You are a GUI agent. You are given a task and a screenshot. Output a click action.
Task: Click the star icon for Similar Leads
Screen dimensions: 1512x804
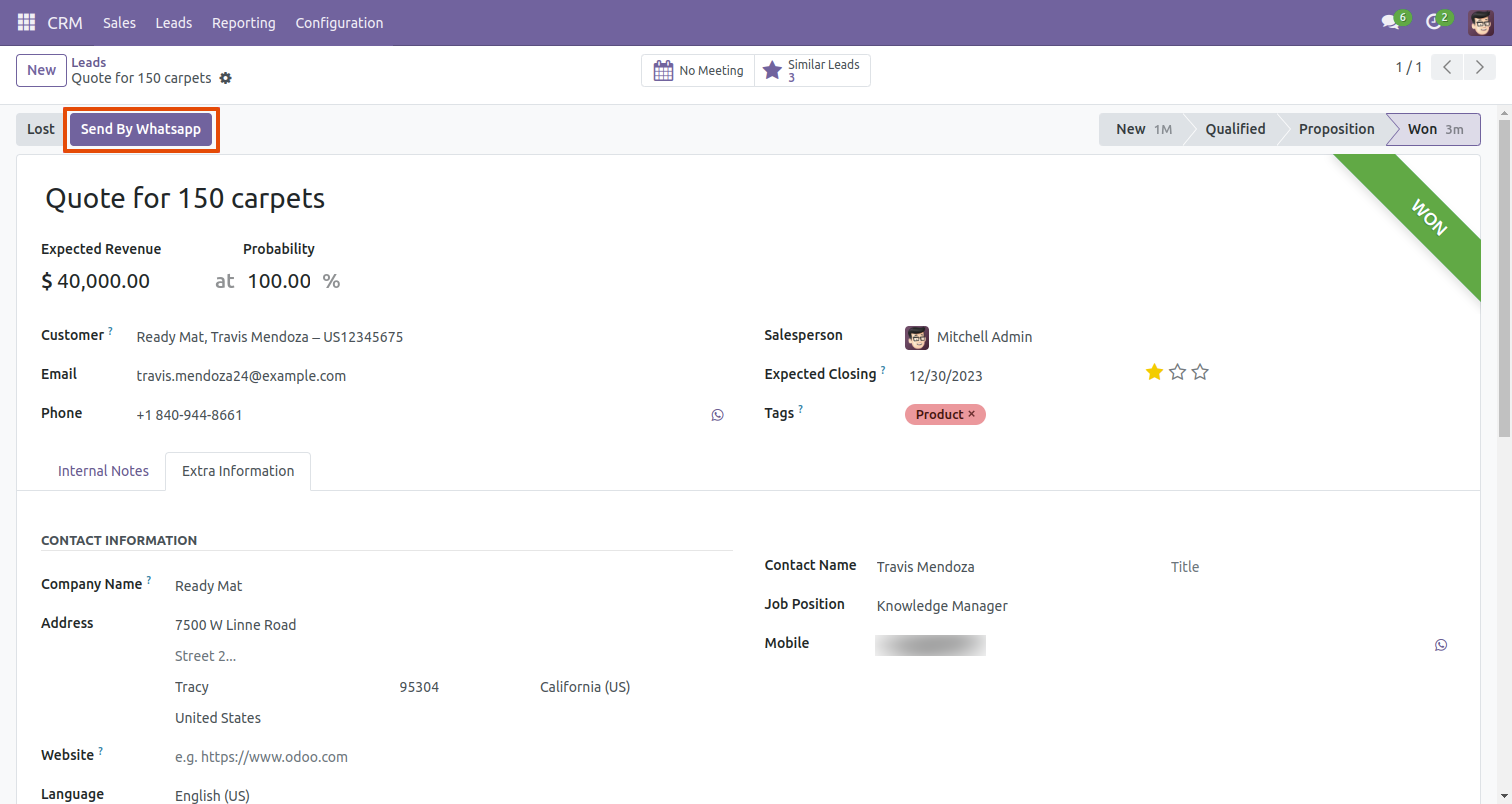772,71
